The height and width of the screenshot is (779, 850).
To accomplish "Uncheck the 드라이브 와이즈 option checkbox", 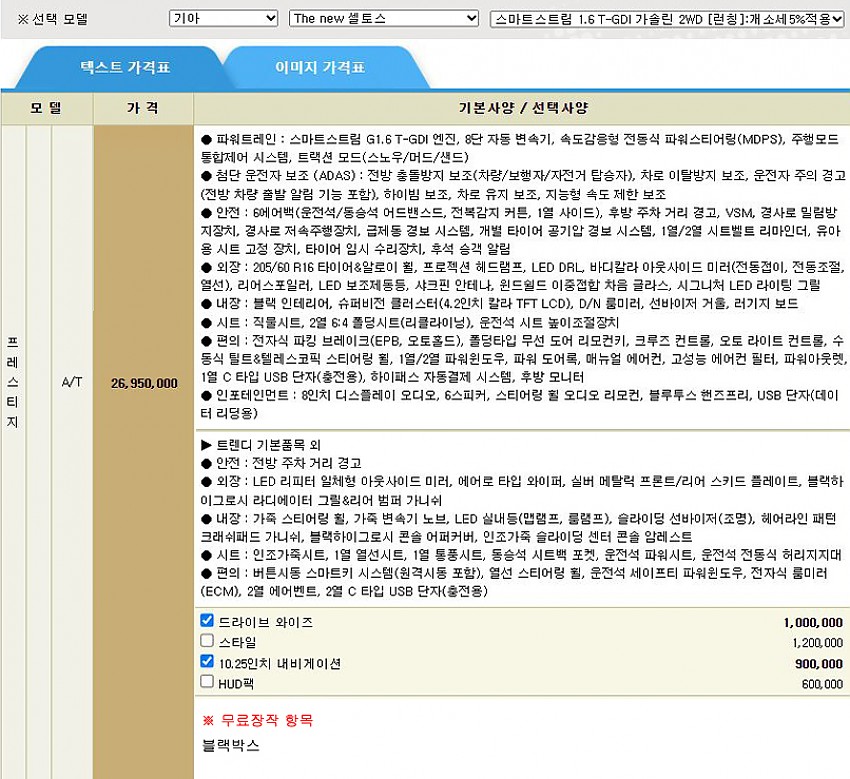I will pyautogui.click(x=207, y=621).
